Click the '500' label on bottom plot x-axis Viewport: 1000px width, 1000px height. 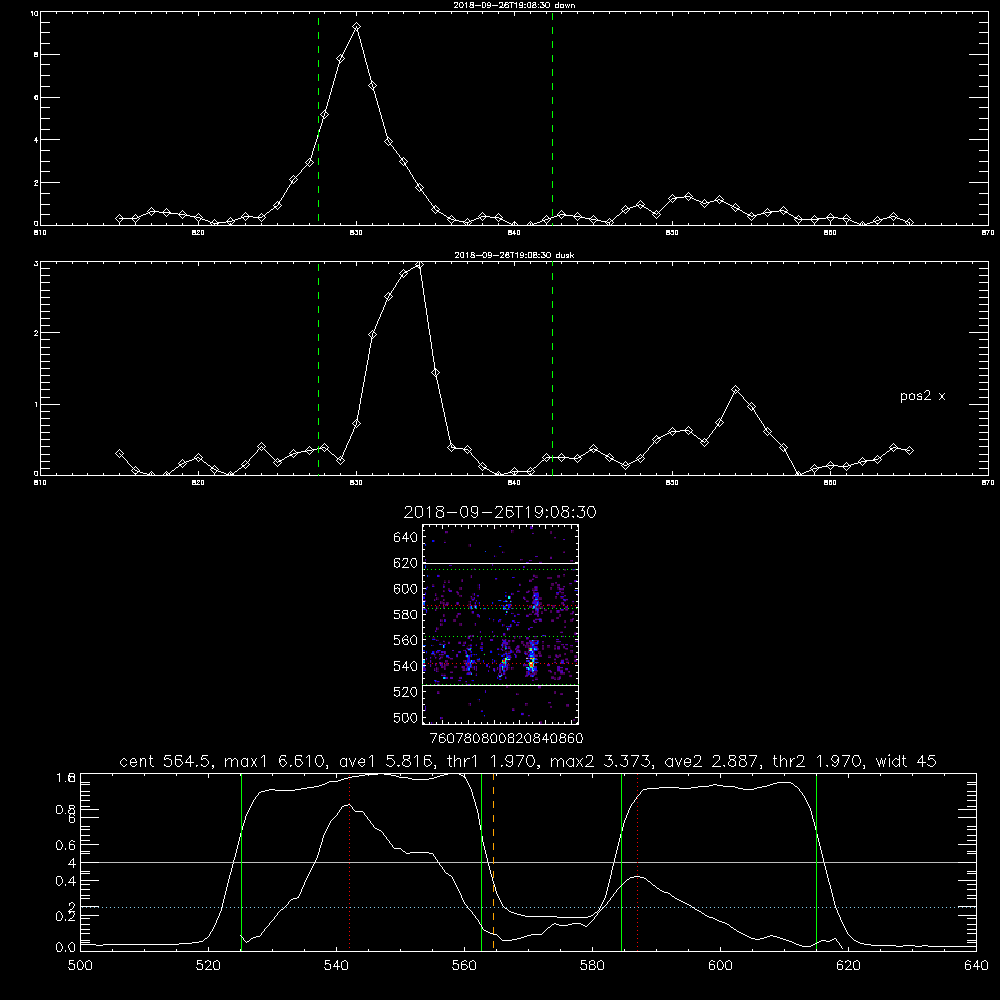click(x=80, y=966)
